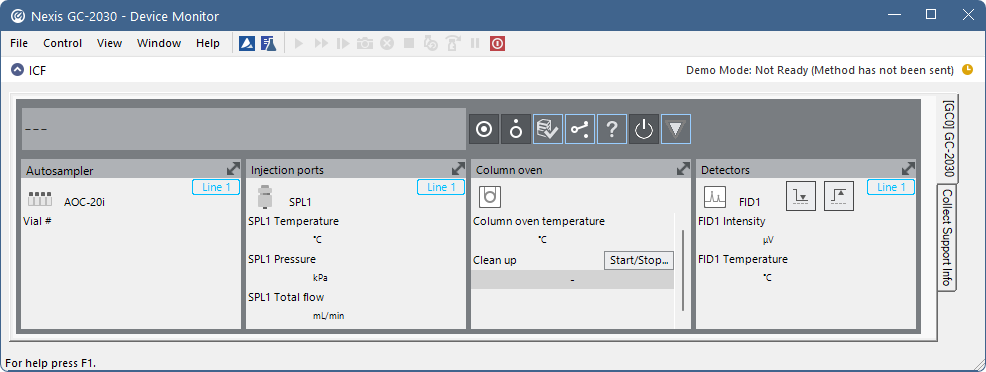Viewport: 986px width, 372px height.
Task: Click the blue flask icon in toolbar
Action: 269,43
